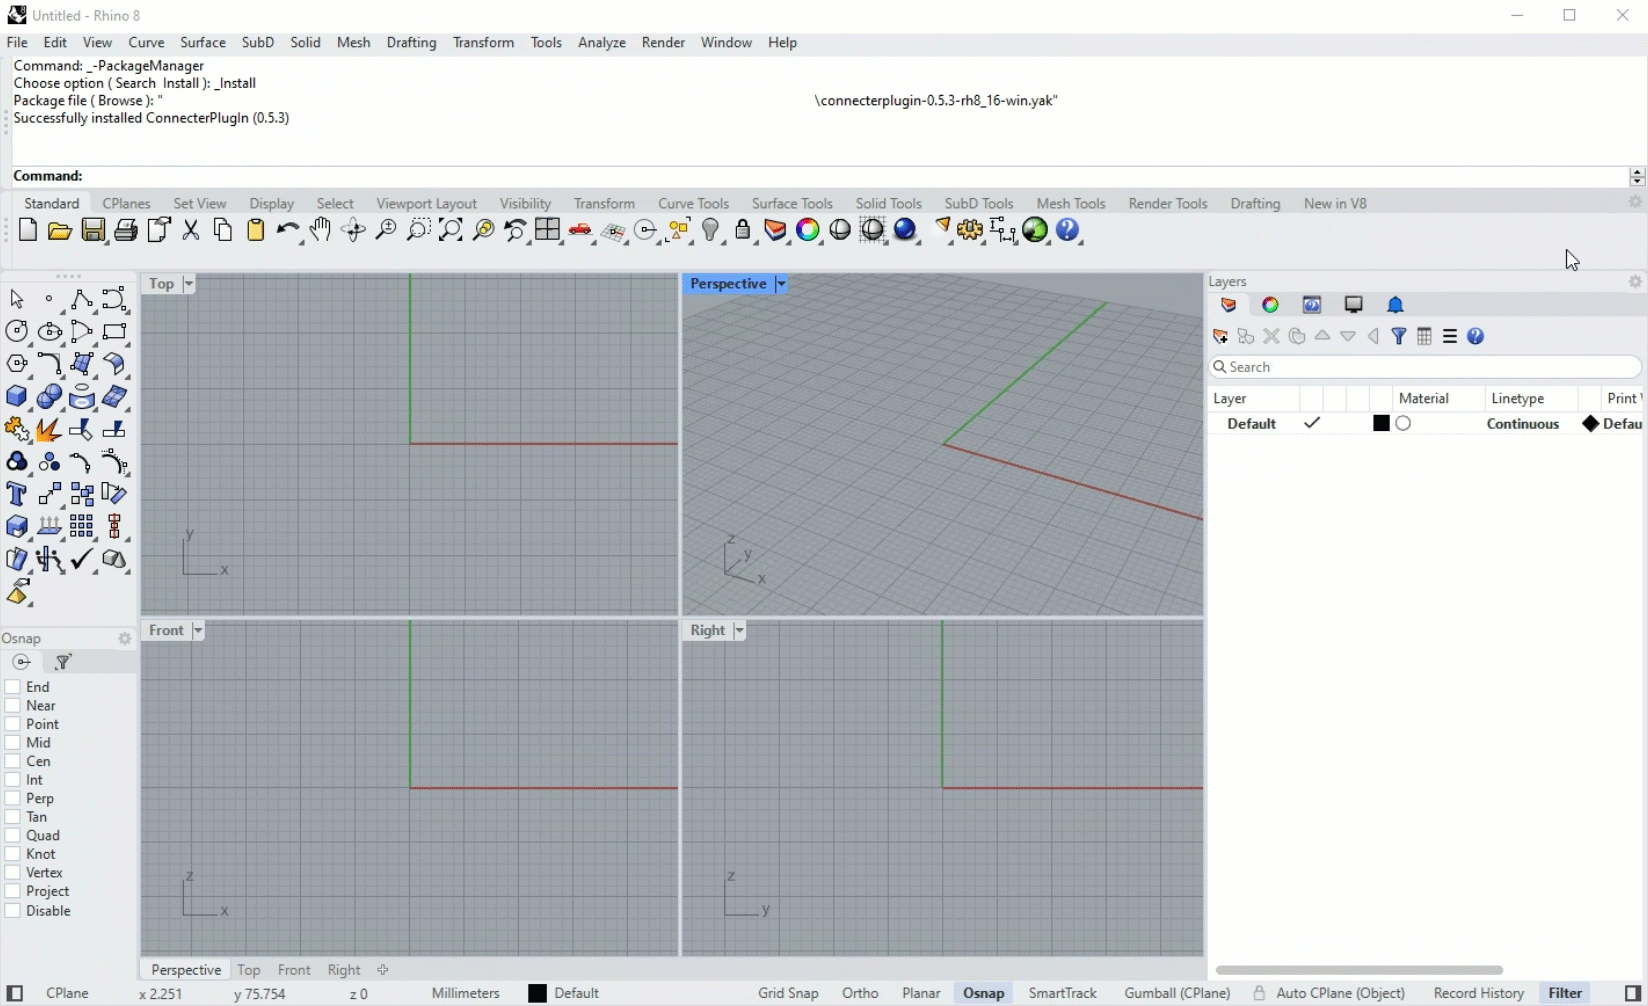The height and width of the screenshot is (1006, 1648).
Task: Click Gumball (CPlane) in status bar
Action: [1177, 993]
